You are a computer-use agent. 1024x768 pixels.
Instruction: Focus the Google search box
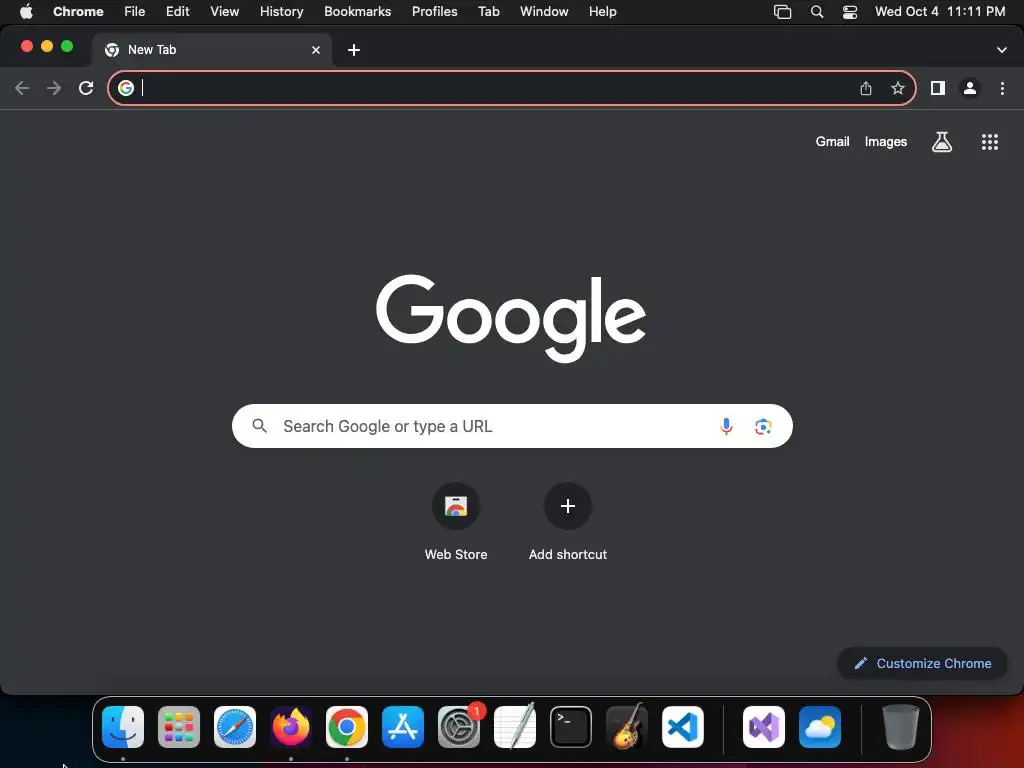point(512,426)
